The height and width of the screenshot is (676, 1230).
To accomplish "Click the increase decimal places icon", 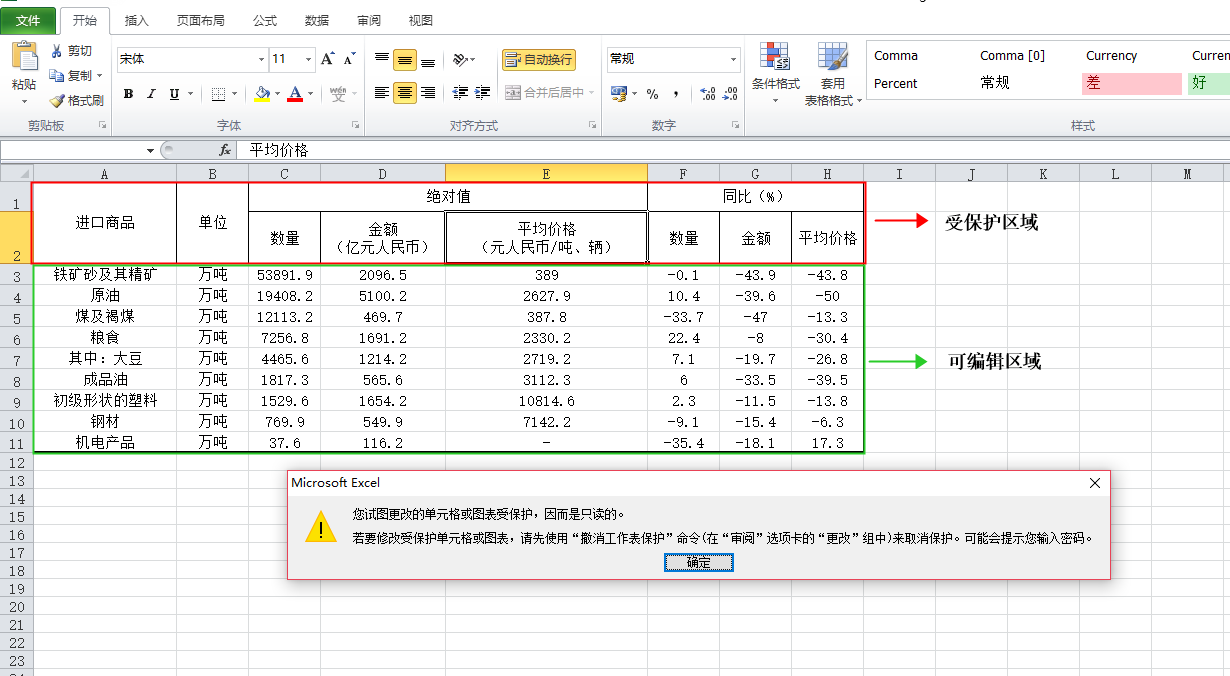I will (707, 95).
